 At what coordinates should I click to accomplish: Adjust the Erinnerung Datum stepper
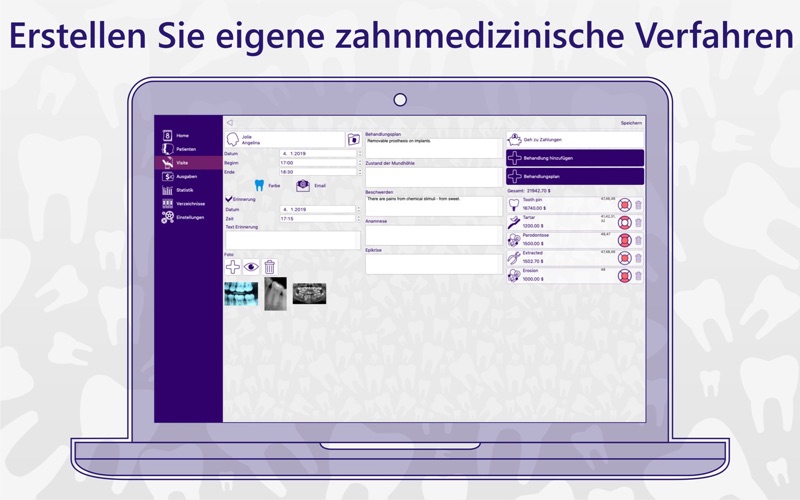click(358, 209)
